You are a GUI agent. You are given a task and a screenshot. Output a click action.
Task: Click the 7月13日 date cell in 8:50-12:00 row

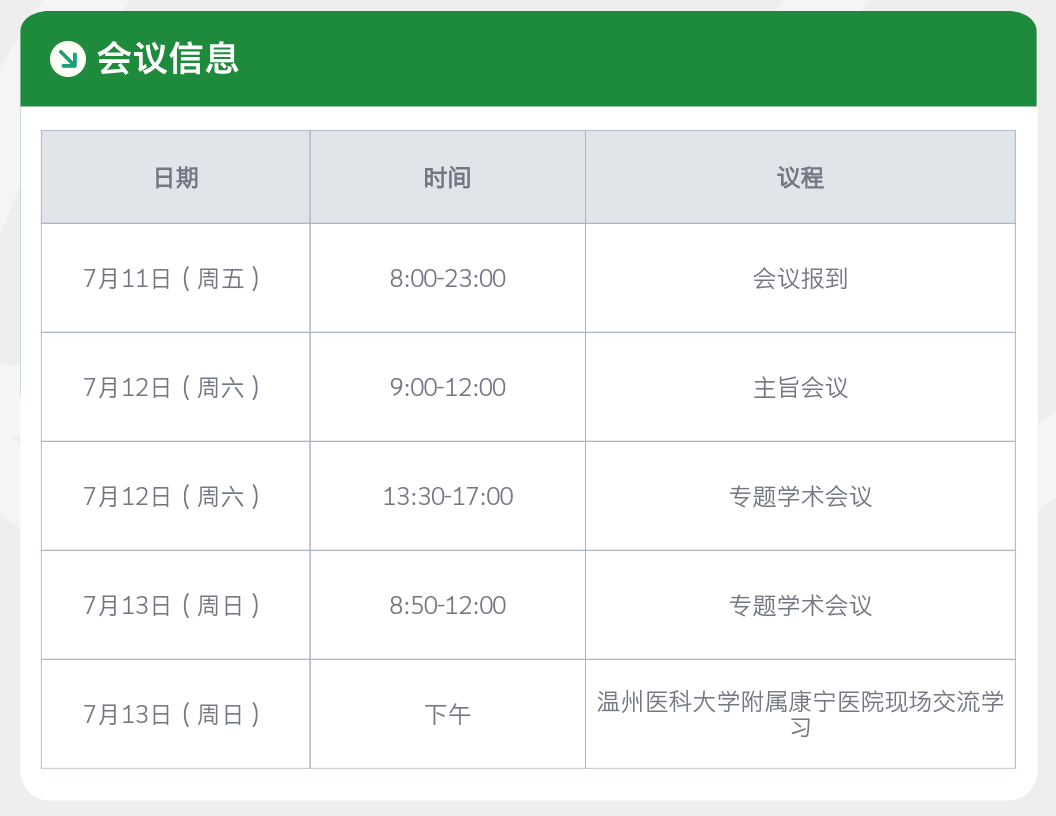pyautogui.click(x=172, y=605)
